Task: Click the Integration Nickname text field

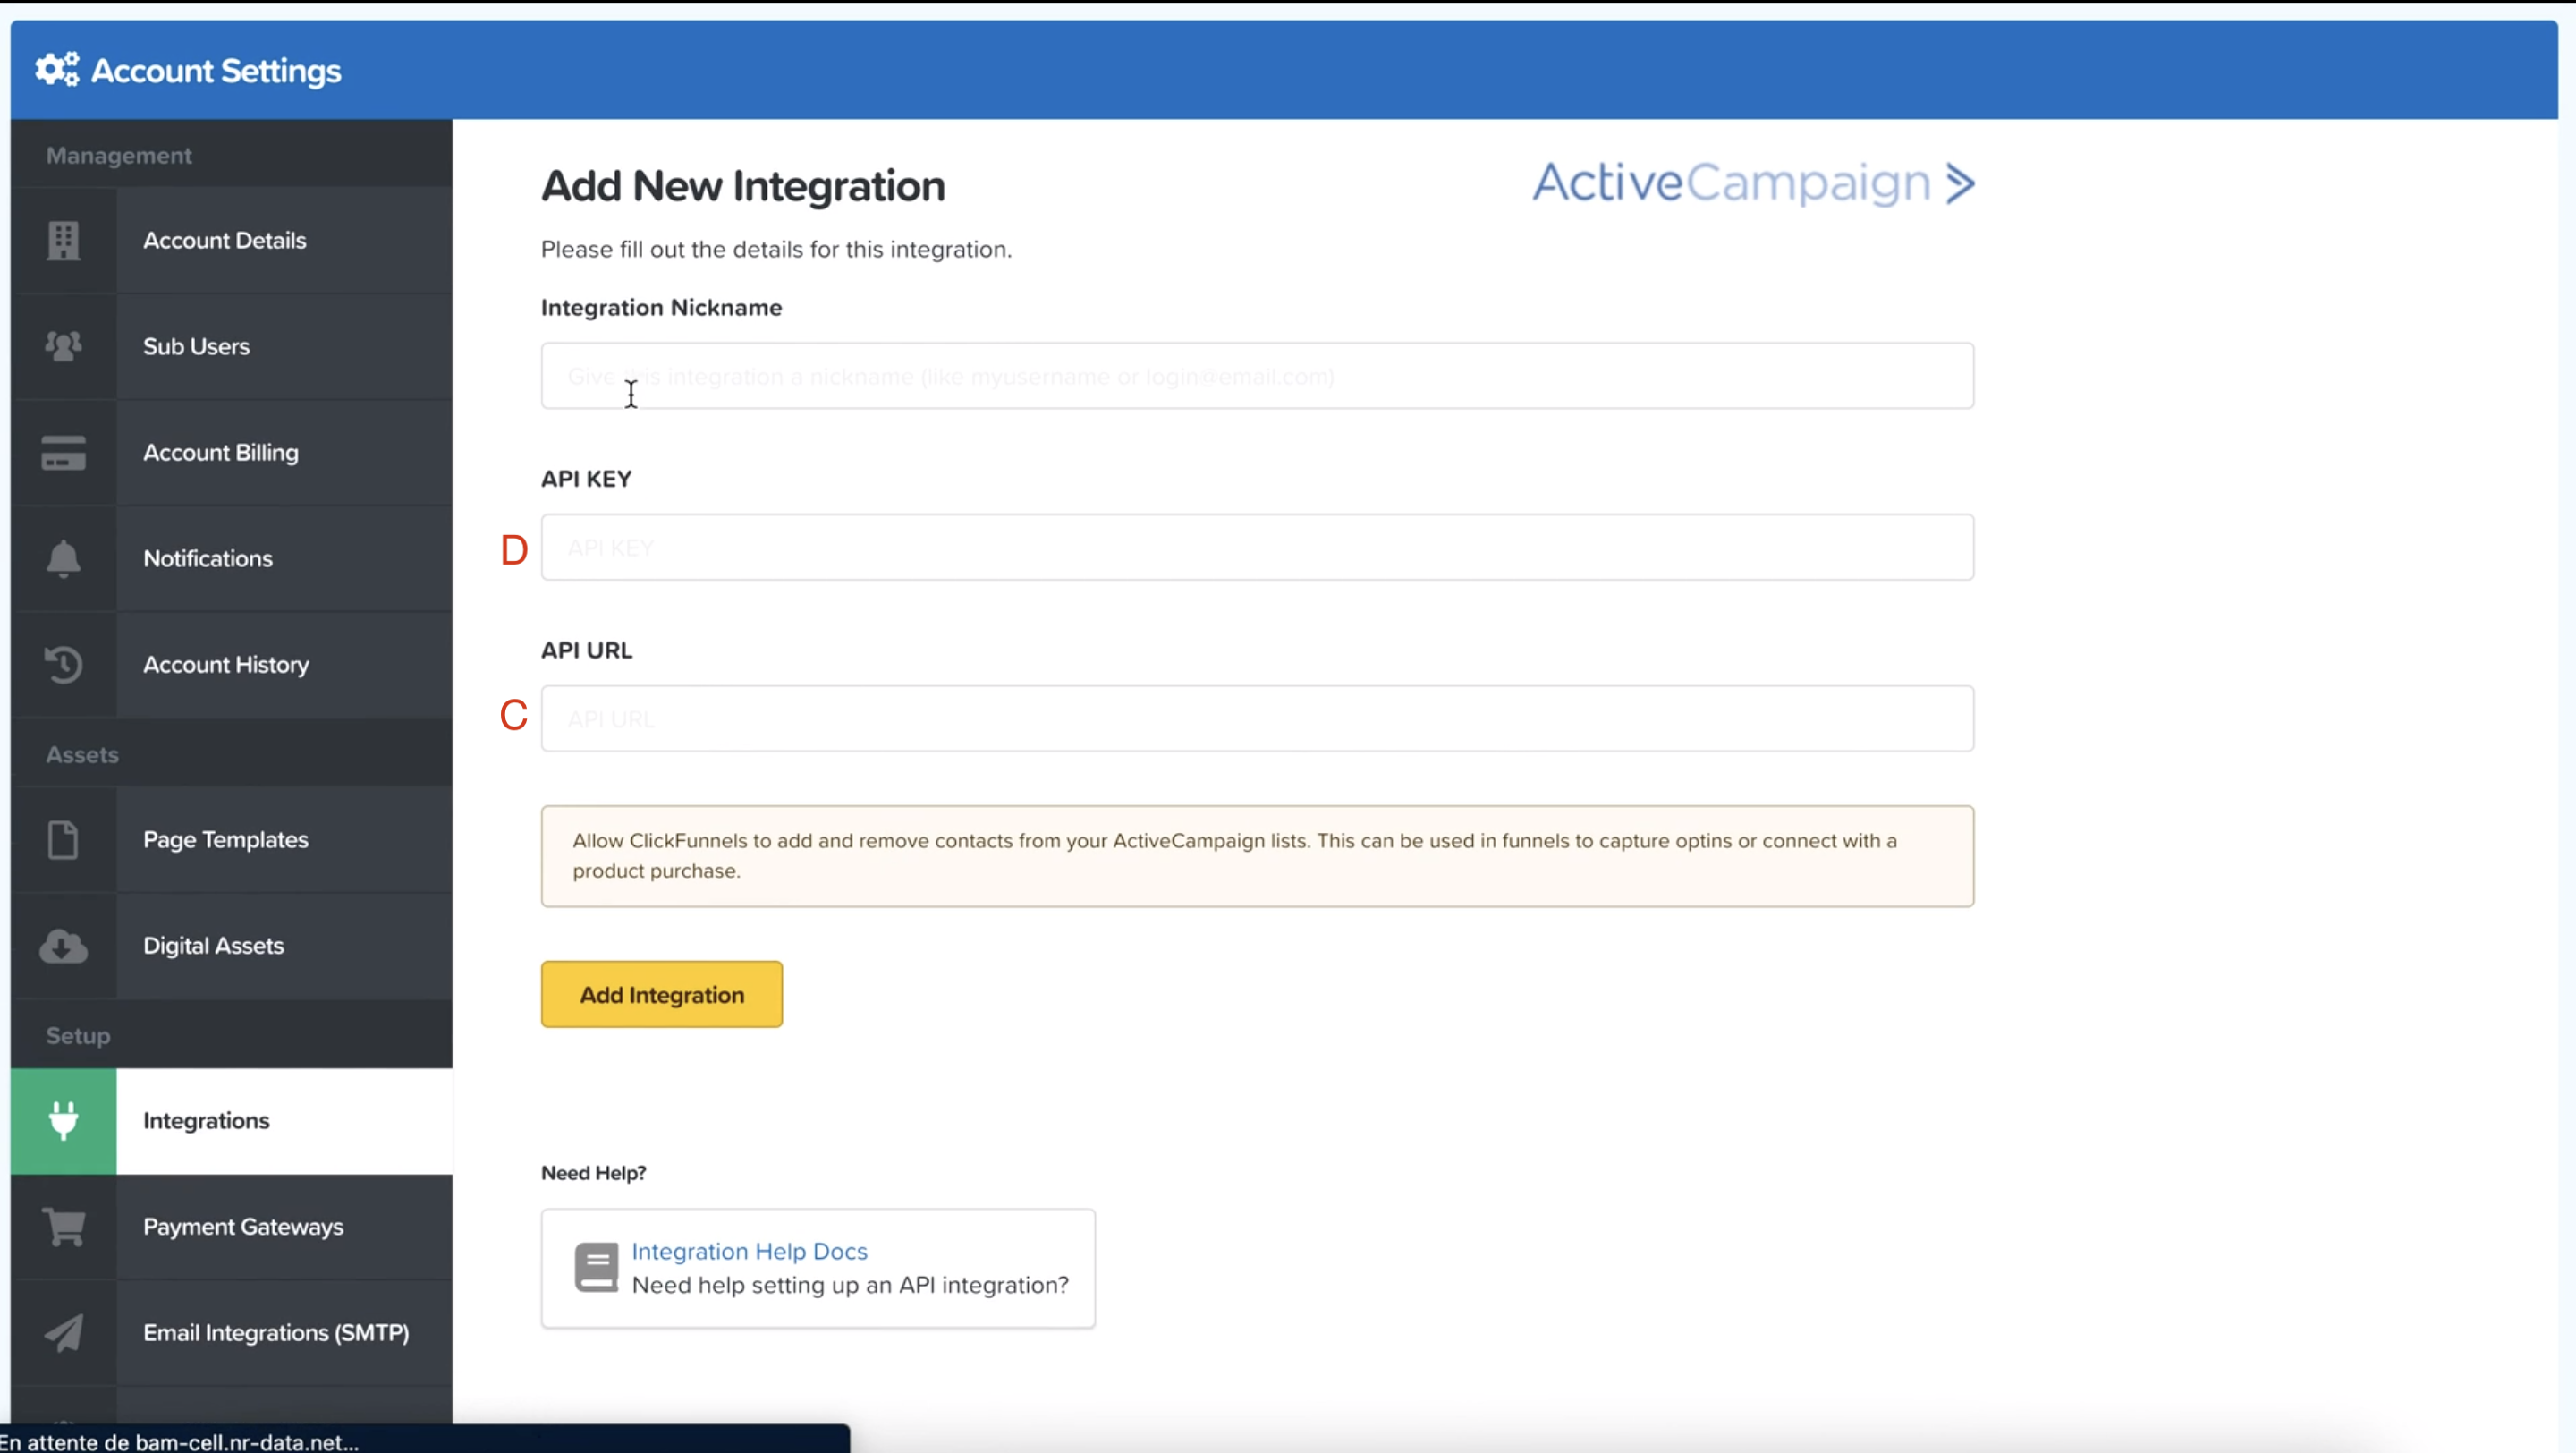Action: pyautogui.click(x=1257, y=376)
